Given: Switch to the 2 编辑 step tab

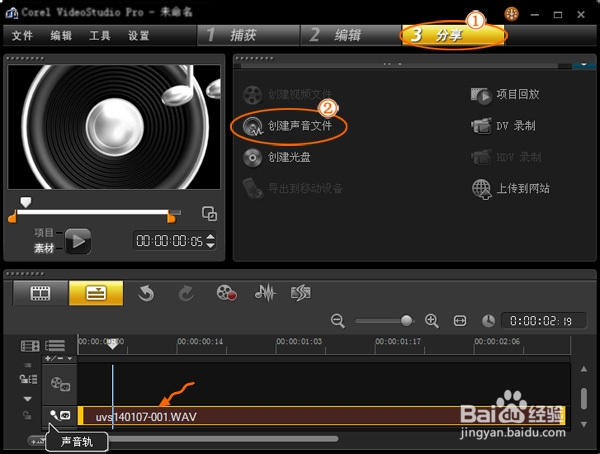Looking at the screenshot, I should [351, 35].
